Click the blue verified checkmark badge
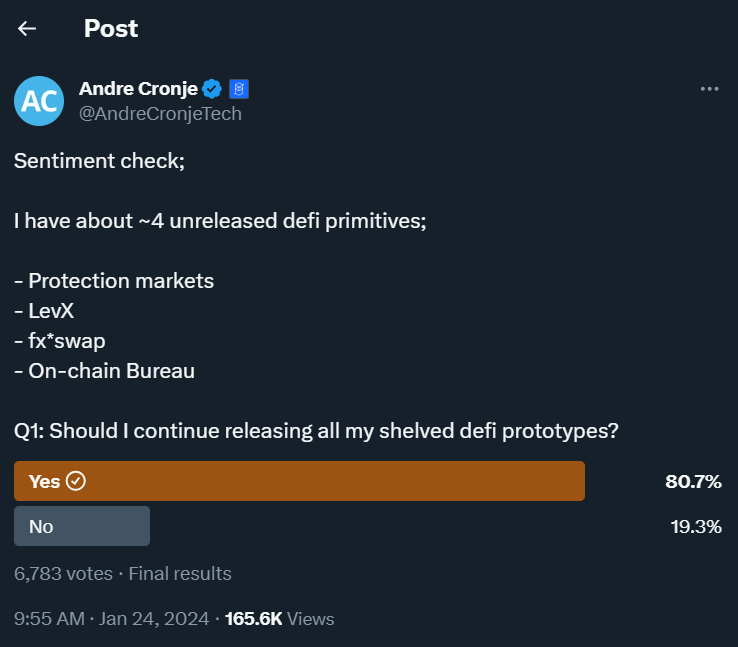 [x=212, y=89]
